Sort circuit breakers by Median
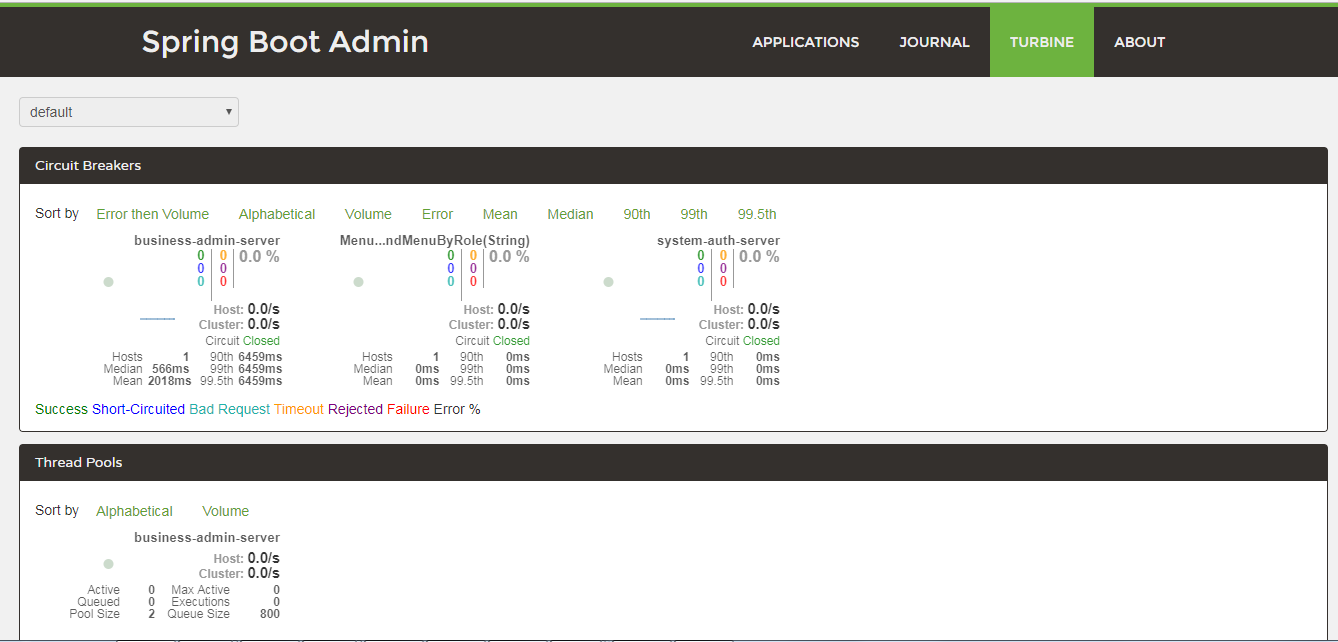The image size is (1338, 642). tap(570, 214)
